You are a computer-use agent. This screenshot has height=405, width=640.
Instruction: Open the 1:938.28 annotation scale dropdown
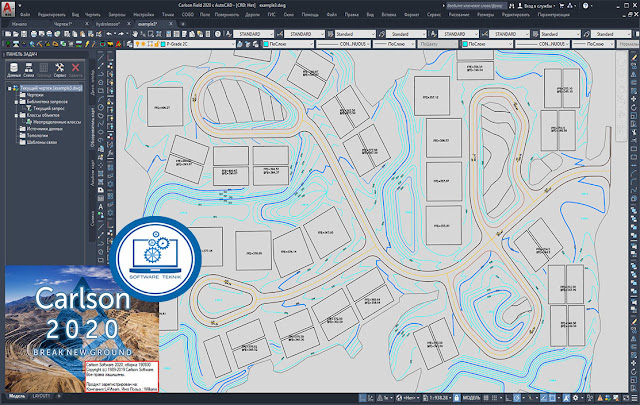[x=438, y=397]
